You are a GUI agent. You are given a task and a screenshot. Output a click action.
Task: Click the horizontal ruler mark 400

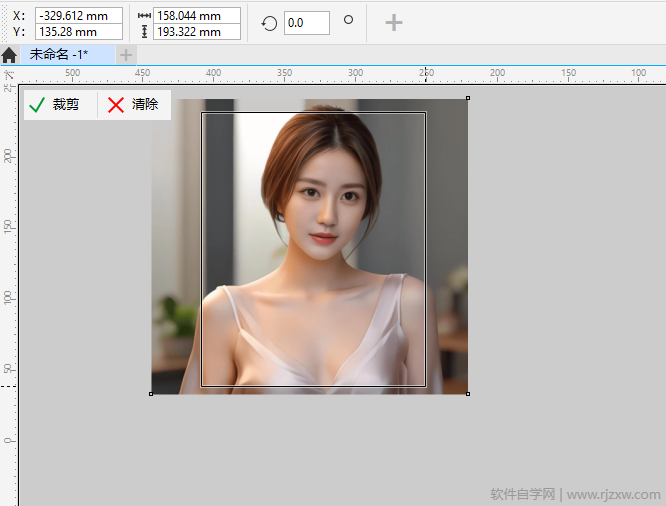213,73
